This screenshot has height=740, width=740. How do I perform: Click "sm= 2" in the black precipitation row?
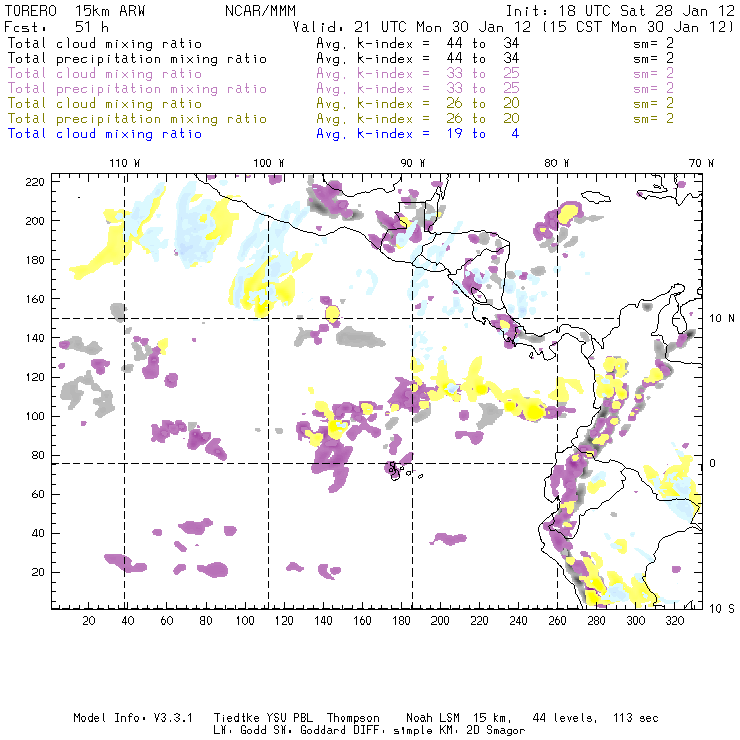[x=653, y=59]
